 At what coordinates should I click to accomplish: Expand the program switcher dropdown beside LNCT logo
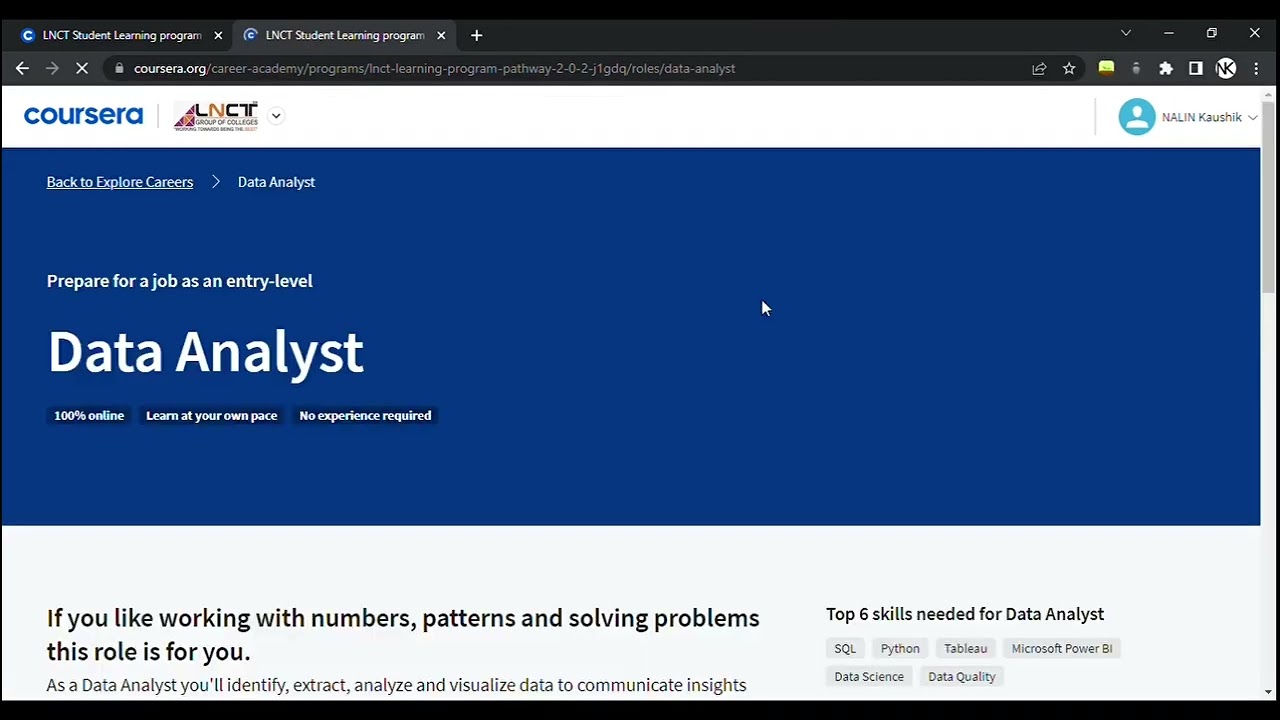coord(276,116)
